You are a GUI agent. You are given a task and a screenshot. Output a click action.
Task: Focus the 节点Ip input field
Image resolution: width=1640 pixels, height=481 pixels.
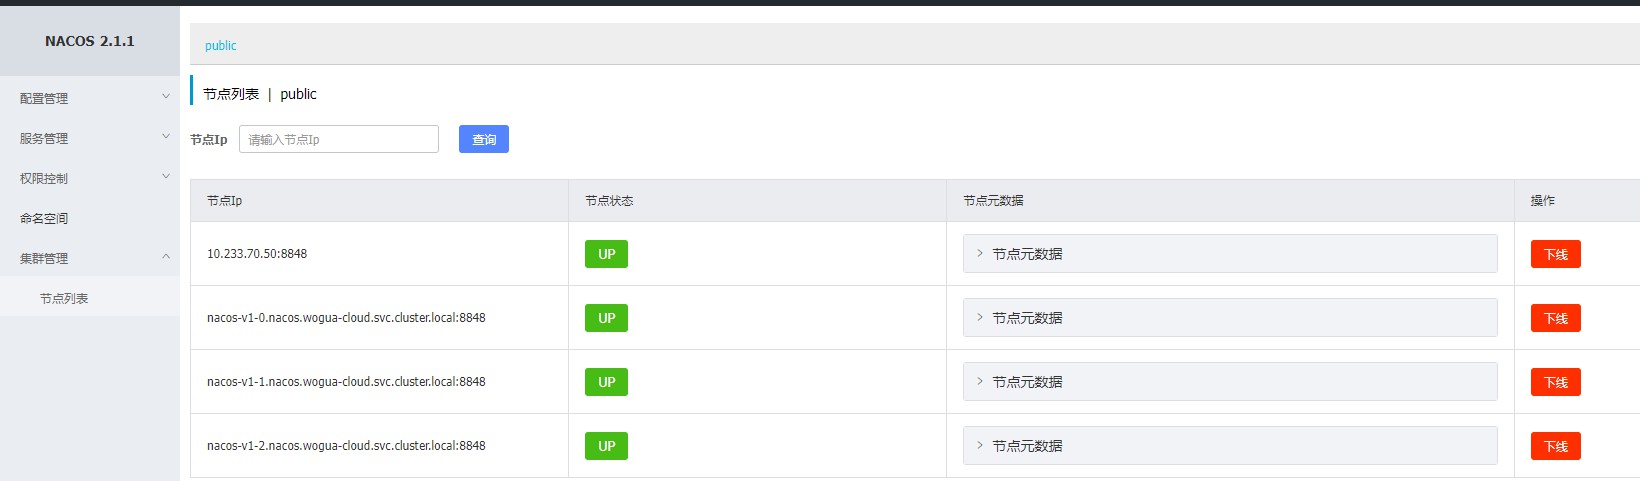click(339, 139)
